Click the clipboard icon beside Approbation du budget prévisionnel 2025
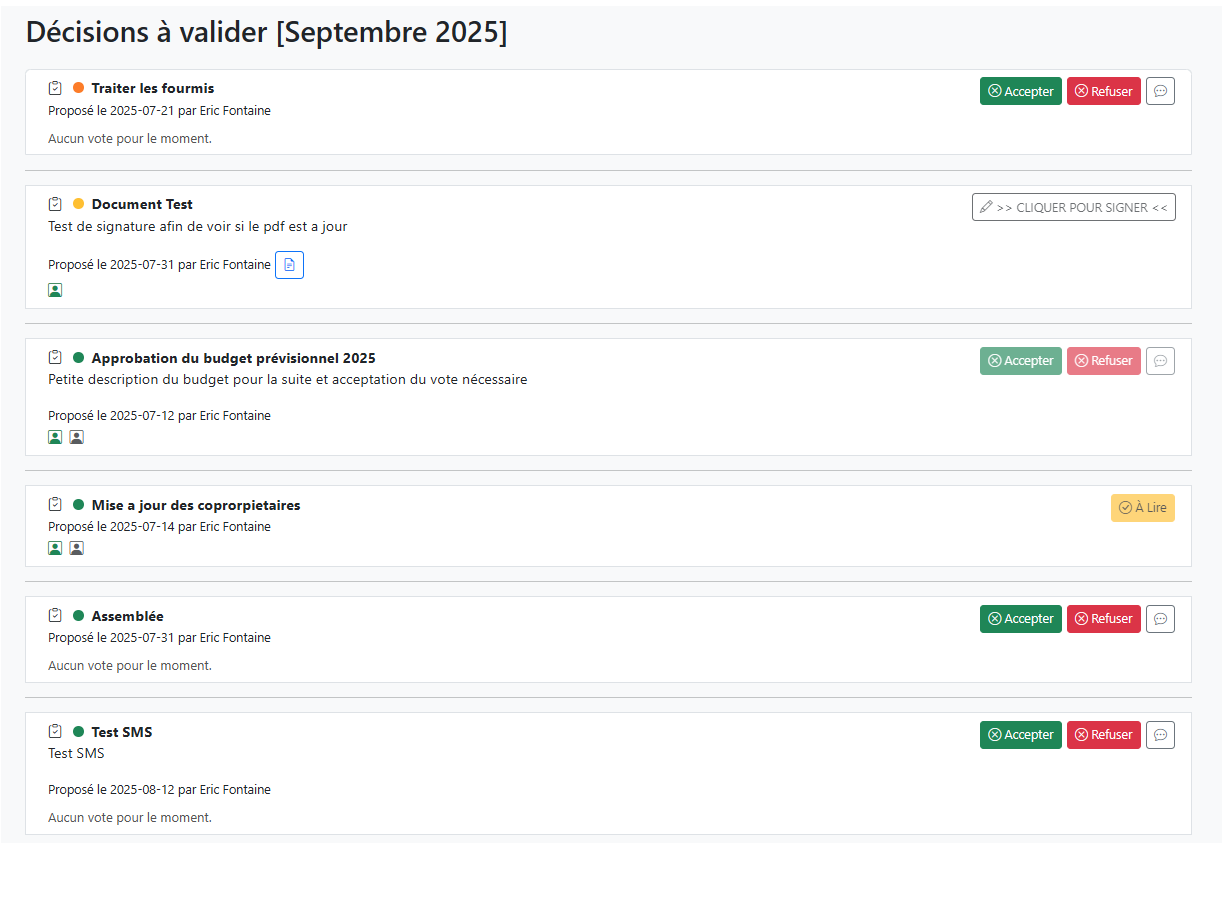 pyautogui.click(x=55, y=357)
